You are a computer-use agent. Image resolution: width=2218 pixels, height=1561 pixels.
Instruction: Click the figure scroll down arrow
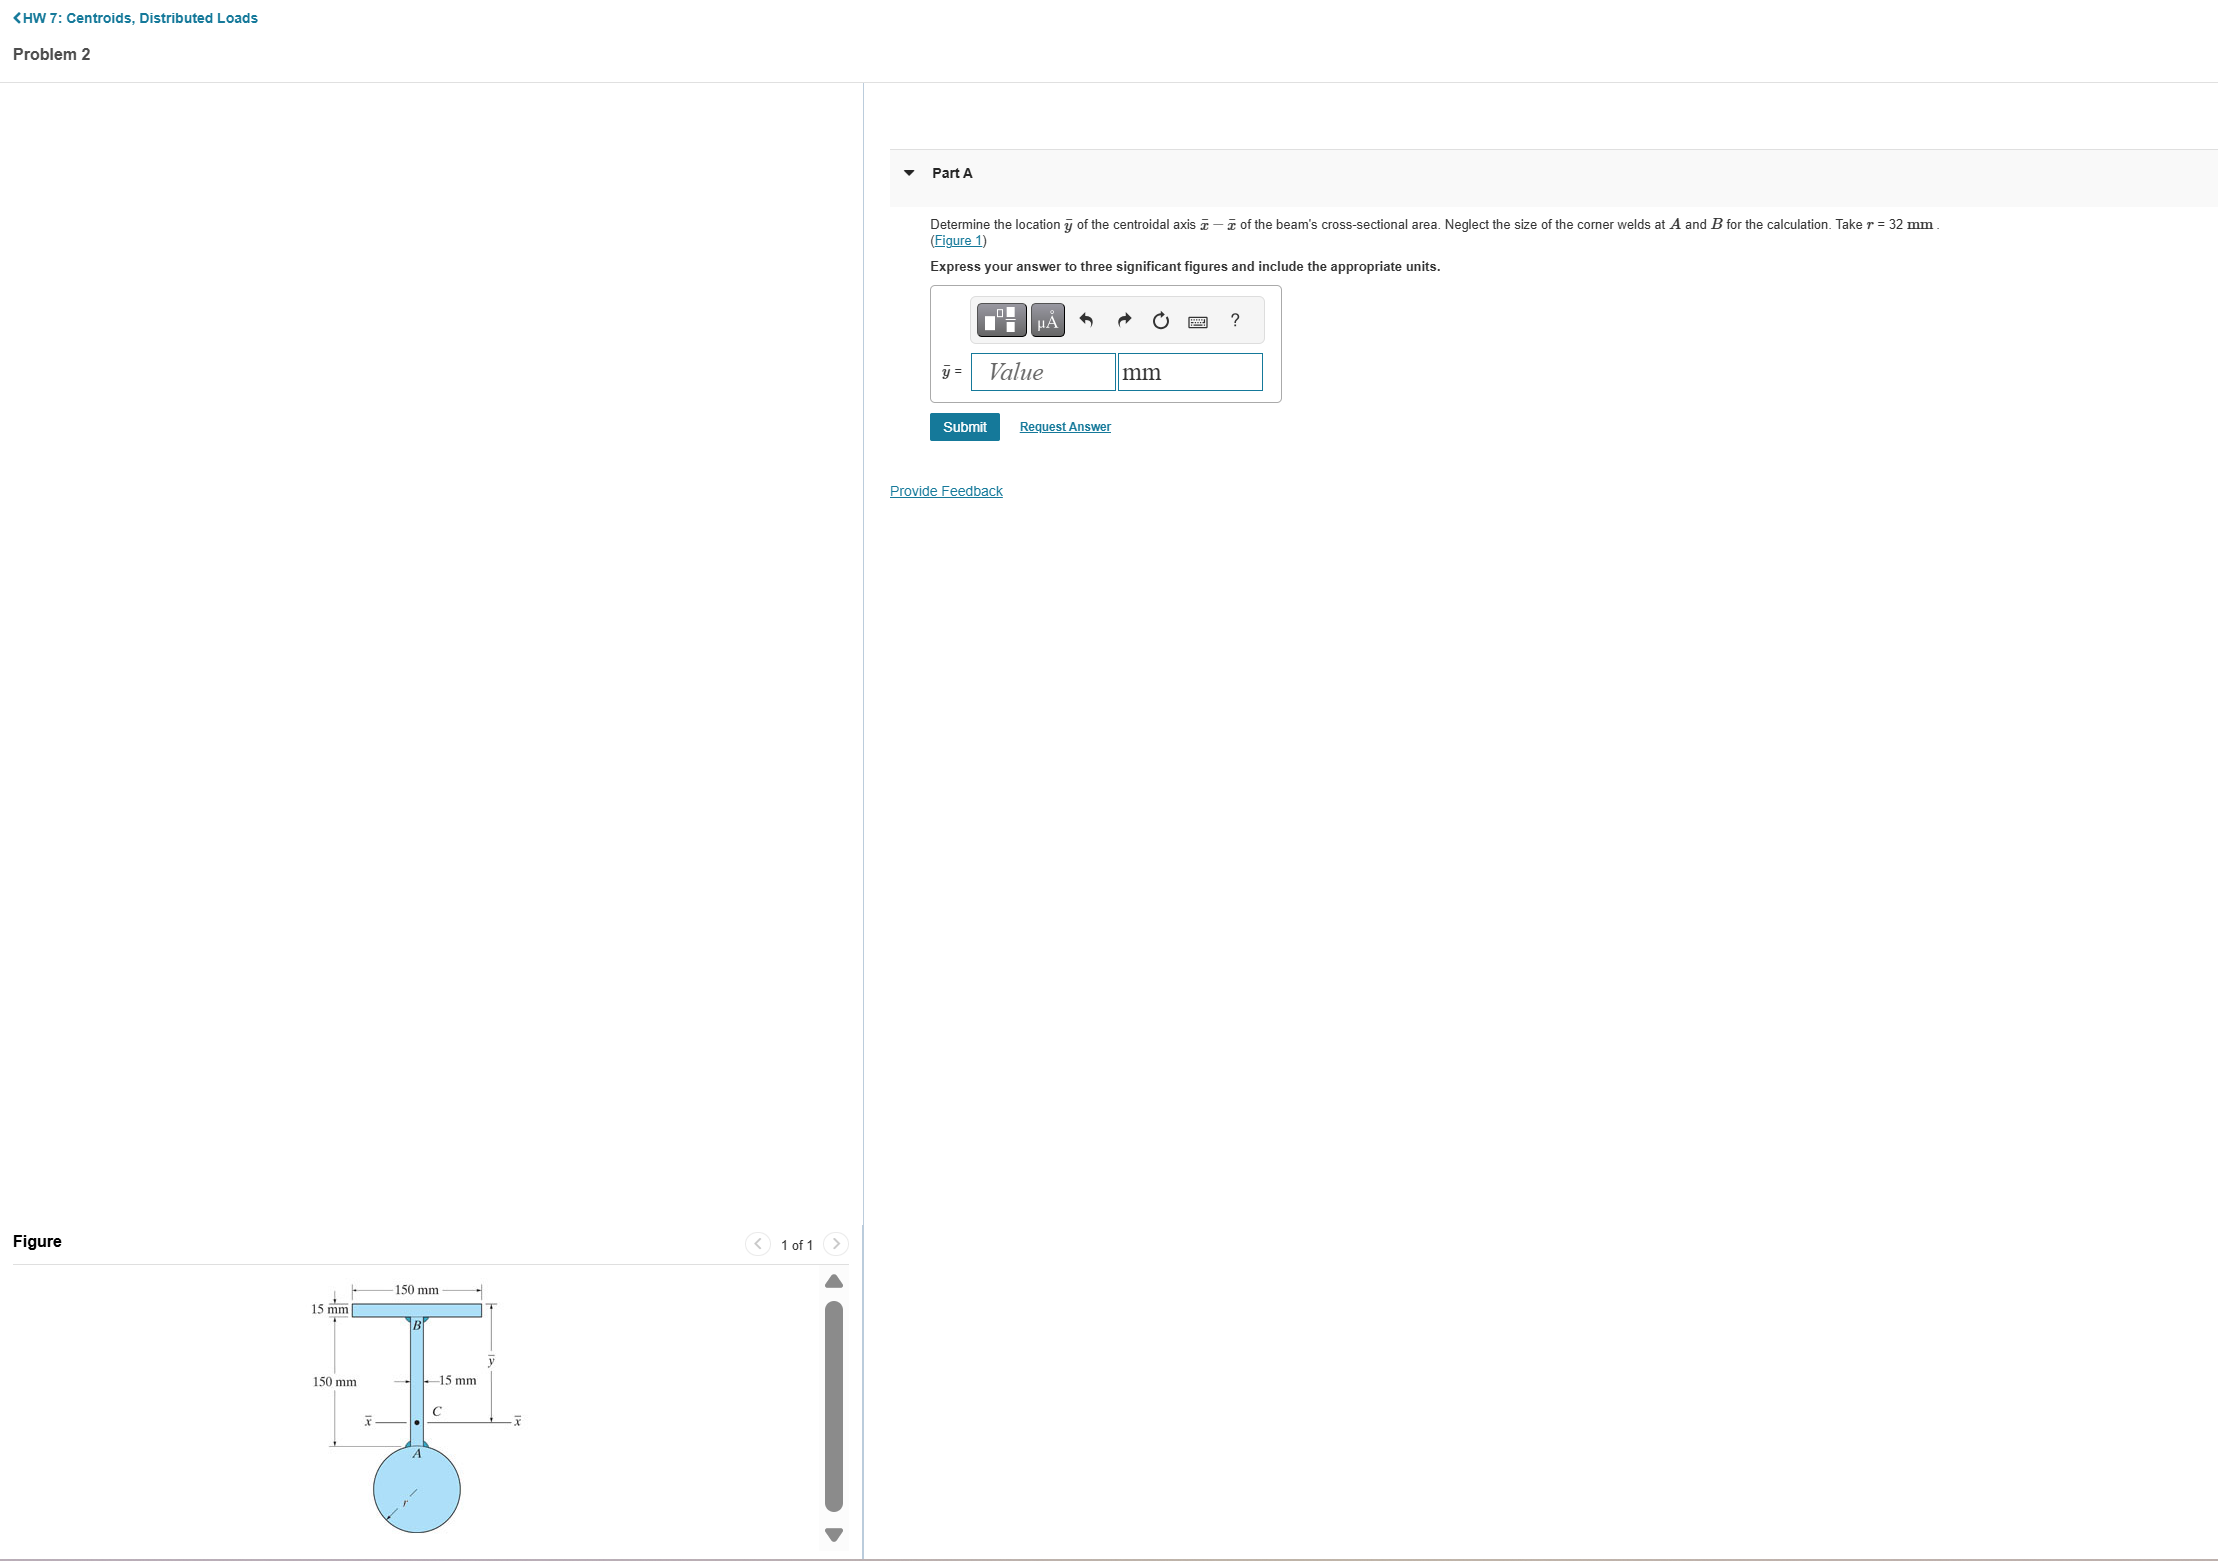point(834,1534)
